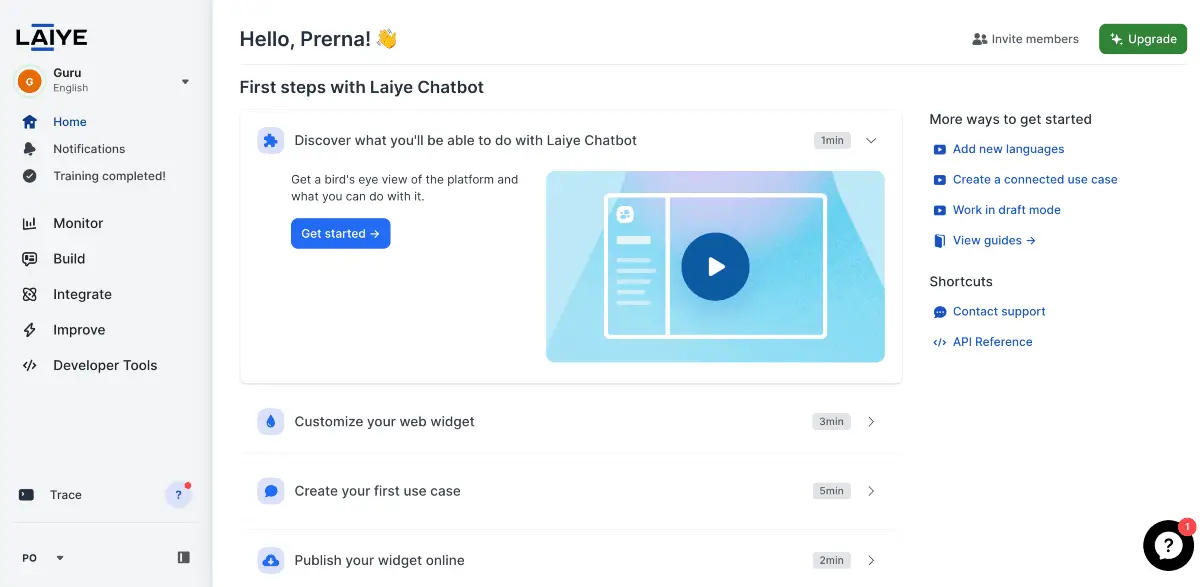Open the Monitor section icon

click(30, 224)
